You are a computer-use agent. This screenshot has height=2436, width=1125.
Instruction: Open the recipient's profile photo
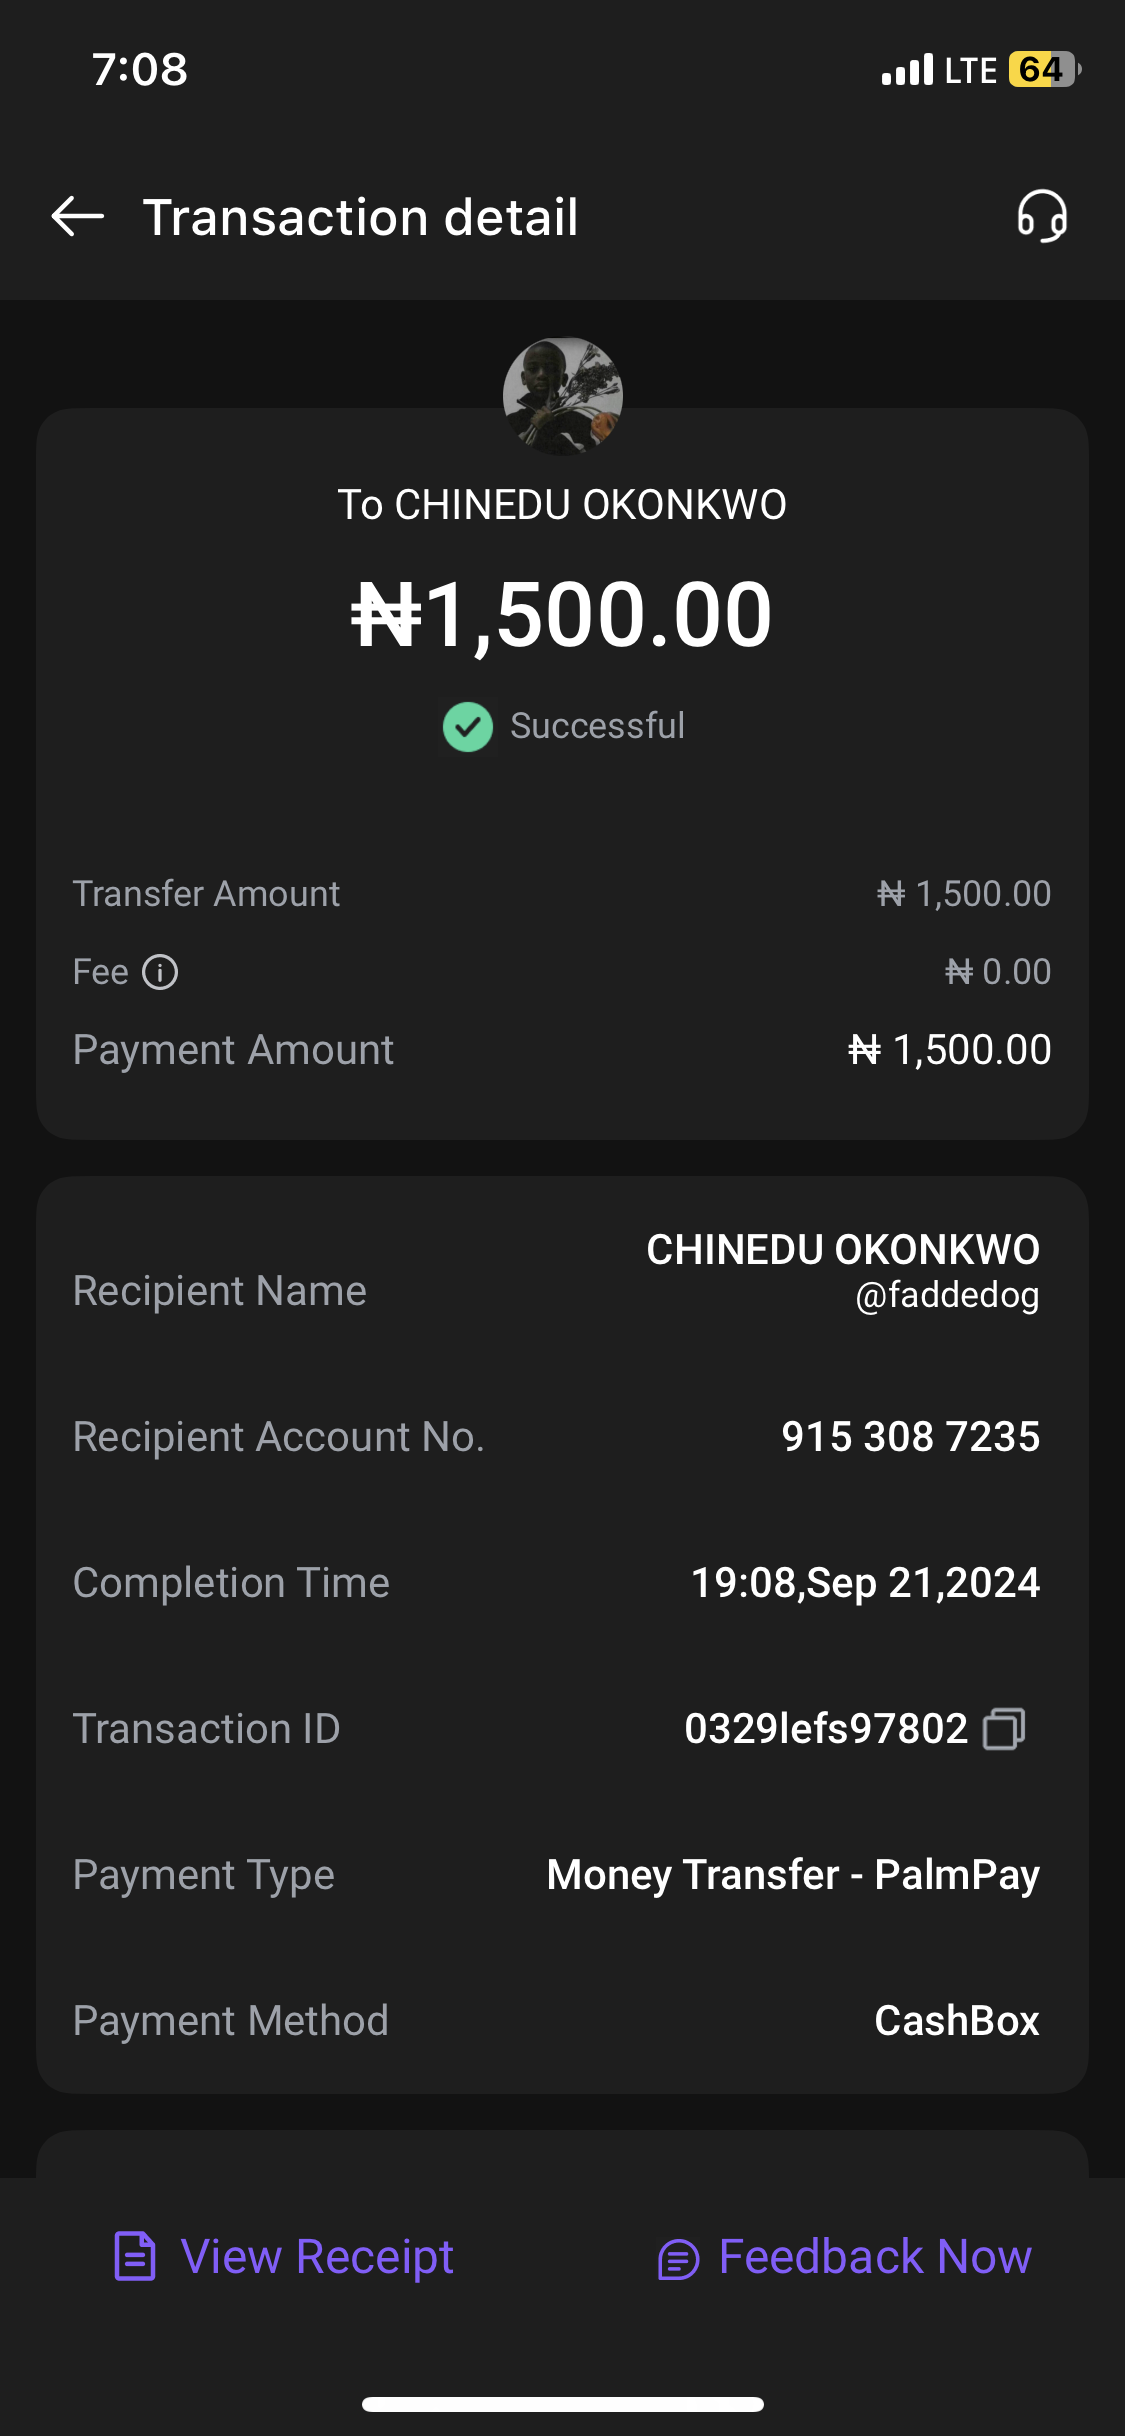[x=562, y=396]
